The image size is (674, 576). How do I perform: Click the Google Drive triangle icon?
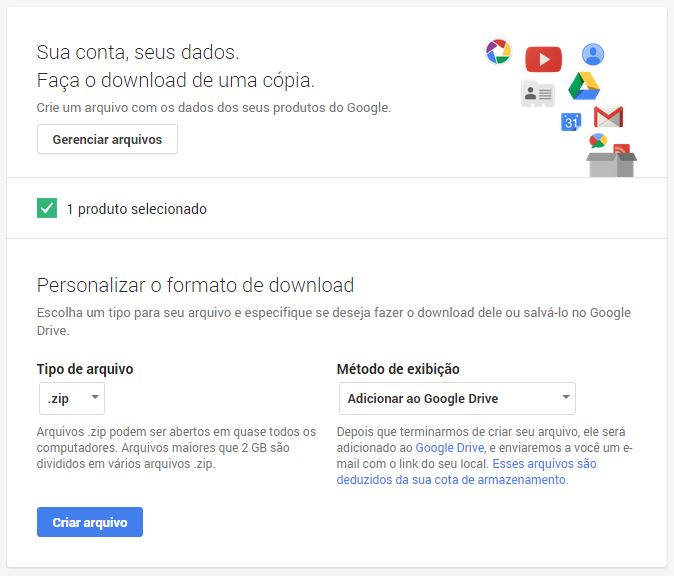(583, 87)
